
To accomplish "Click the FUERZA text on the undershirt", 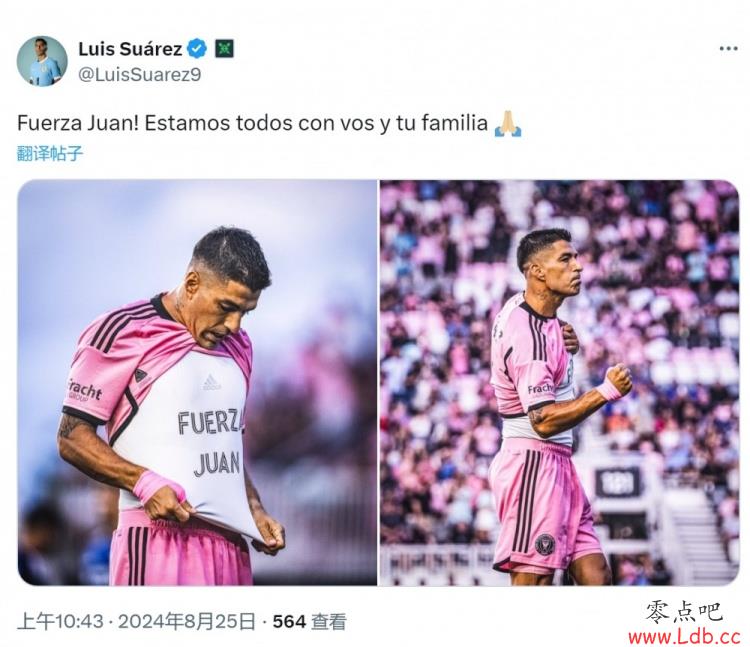I will (210, 421).
